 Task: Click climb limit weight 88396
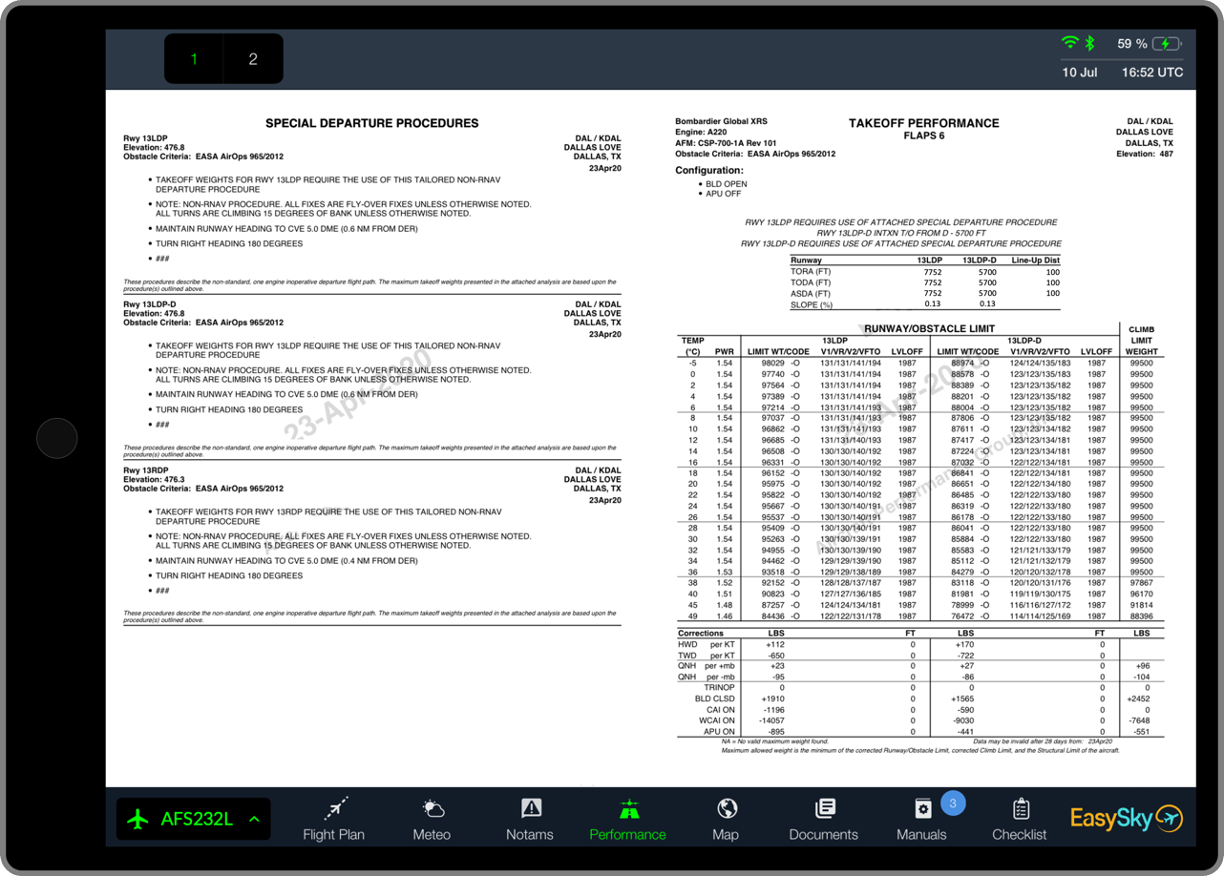pyautogui.click(x=1141, y=616)
